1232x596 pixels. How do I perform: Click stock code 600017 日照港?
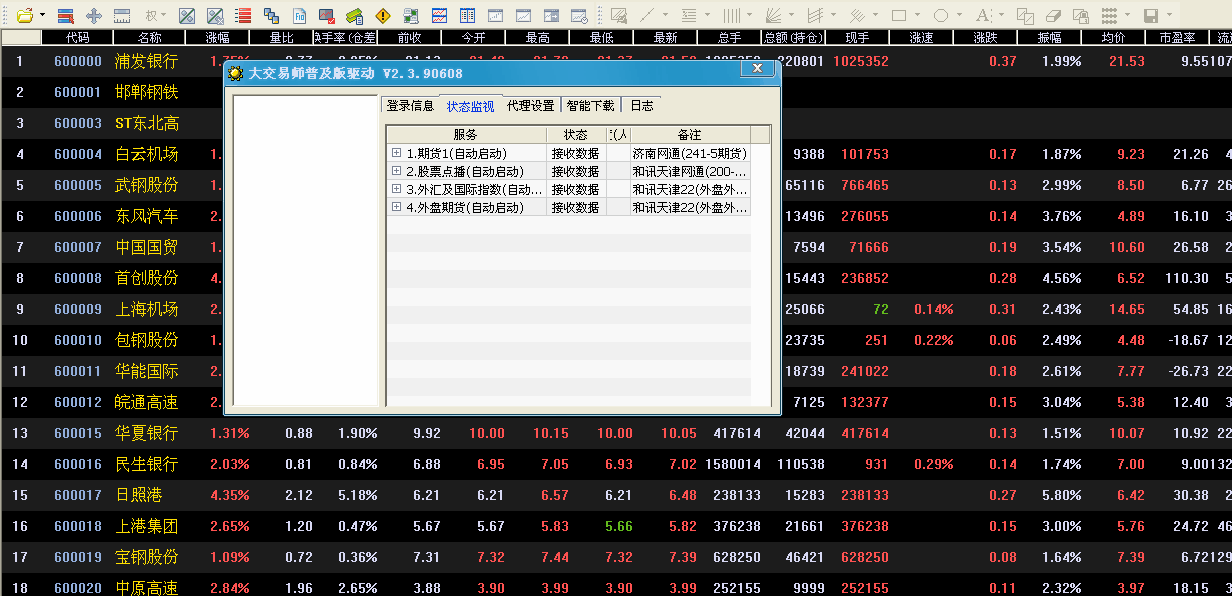(78, 495)
